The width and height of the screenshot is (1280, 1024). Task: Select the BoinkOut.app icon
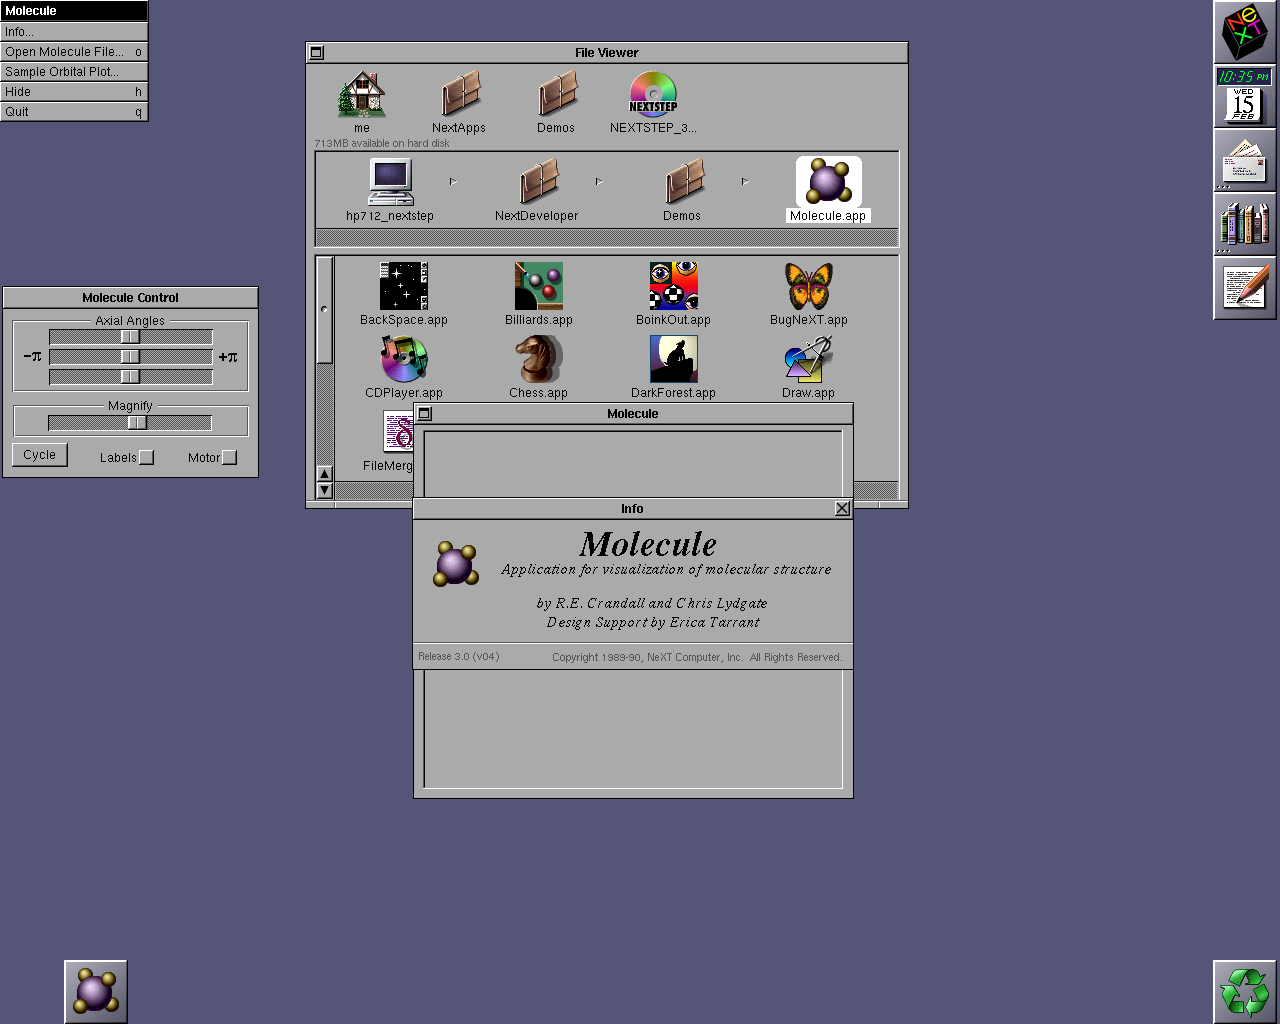click(673, 286)
